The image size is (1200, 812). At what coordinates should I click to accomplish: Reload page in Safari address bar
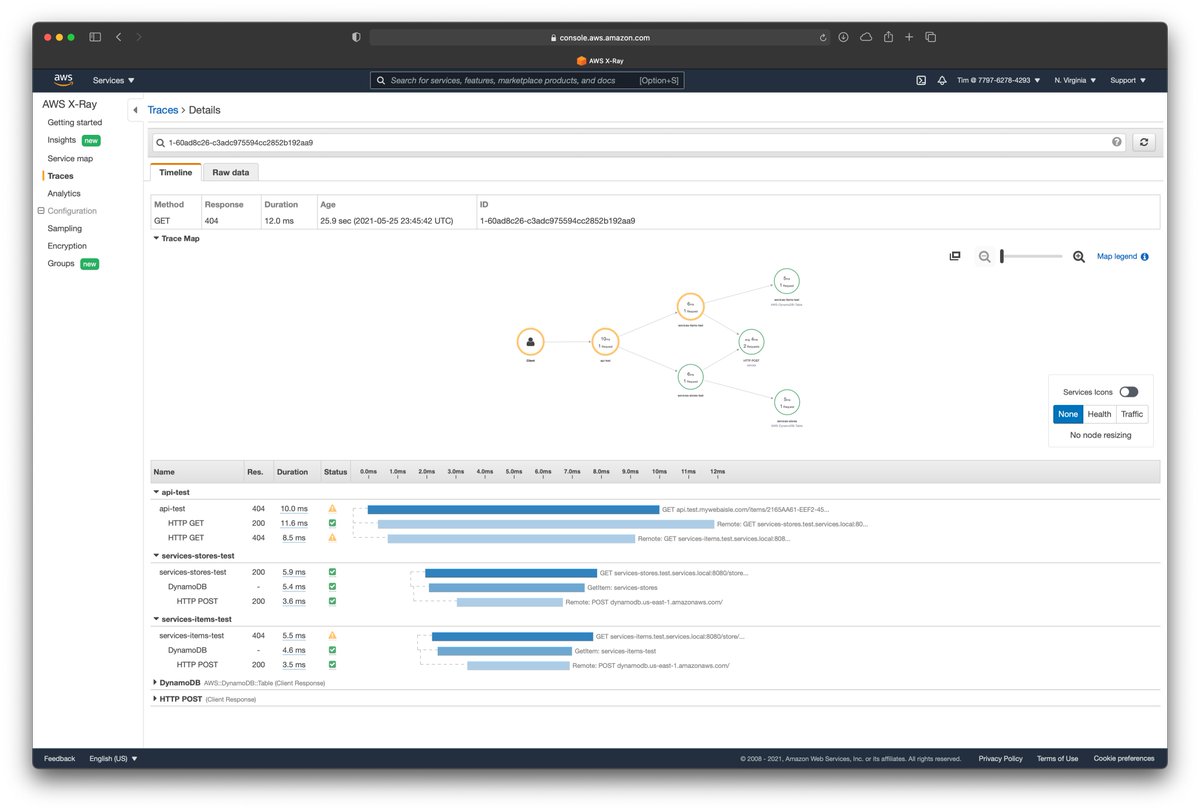click(823, 38)
